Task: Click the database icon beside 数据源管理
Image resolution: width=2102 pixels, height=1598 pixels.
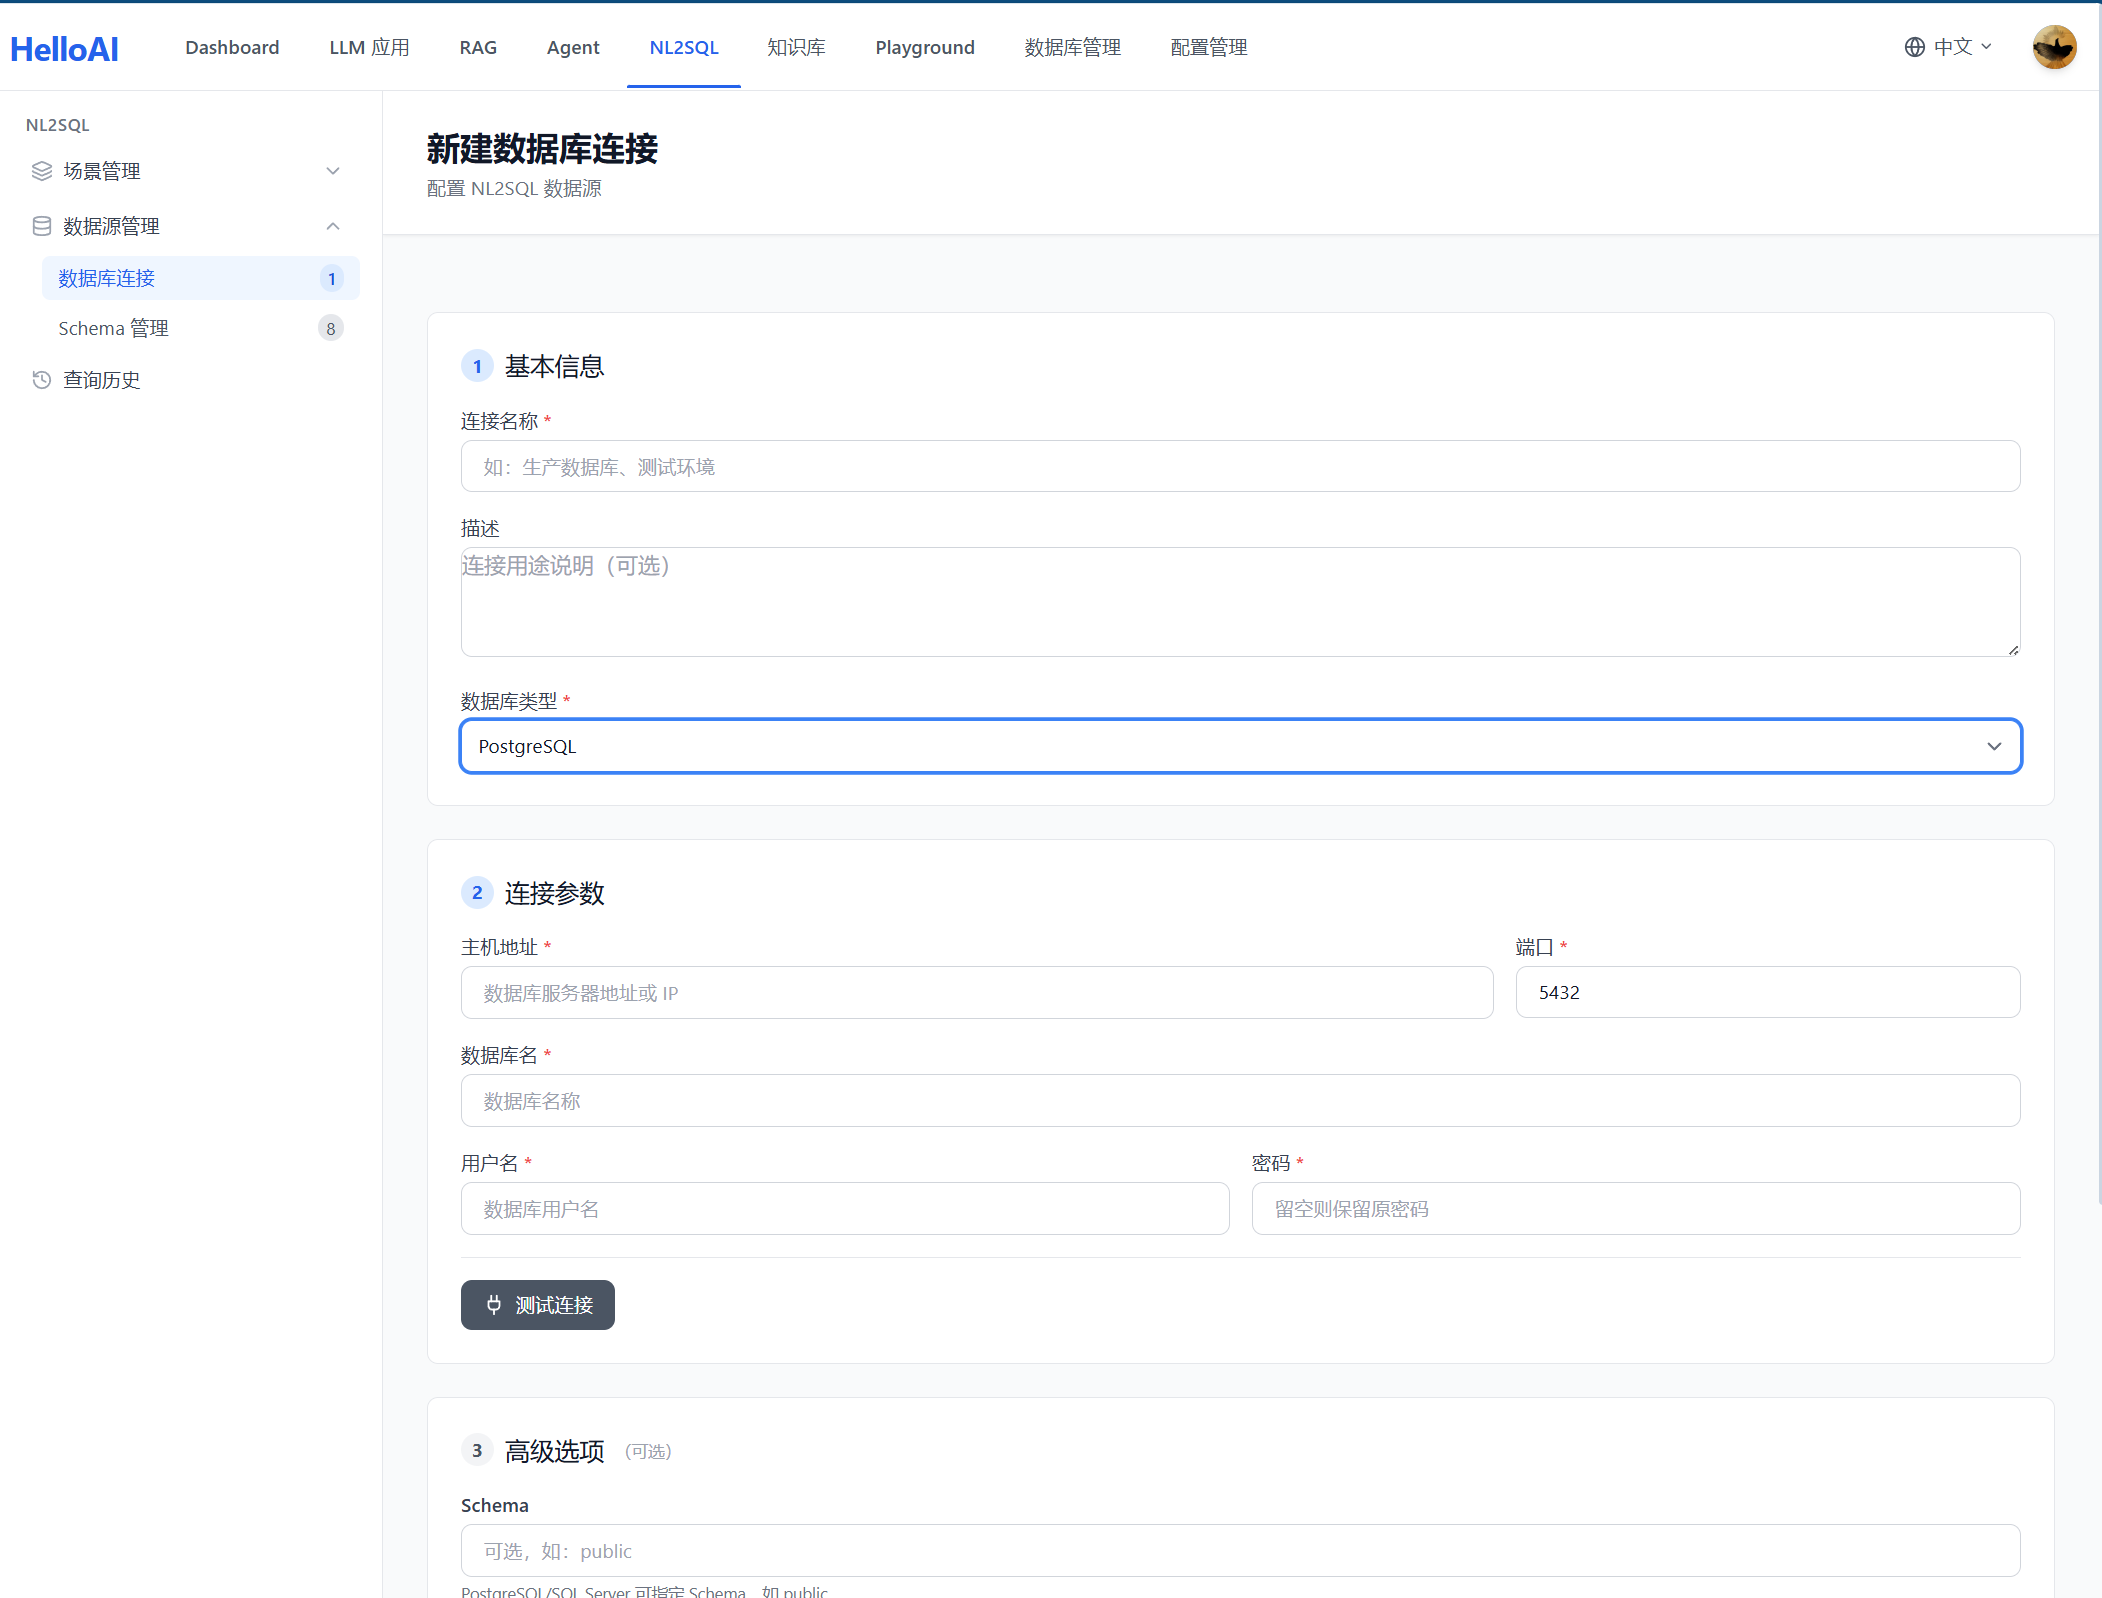Action: (42, 226)
